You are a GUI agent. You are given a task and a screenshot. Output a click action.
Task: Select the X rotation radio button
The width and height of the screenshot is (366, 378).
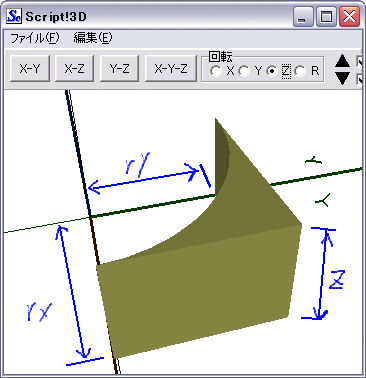pos(216,71)
